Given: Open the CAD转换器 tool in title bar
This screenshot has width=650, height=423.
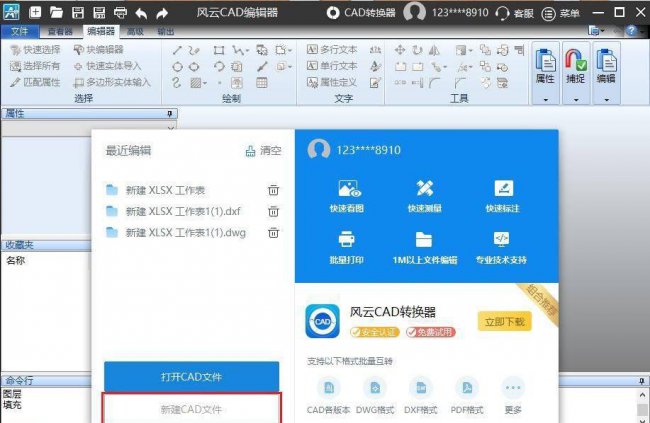Looking at the screenshot, I should [361, 13].
